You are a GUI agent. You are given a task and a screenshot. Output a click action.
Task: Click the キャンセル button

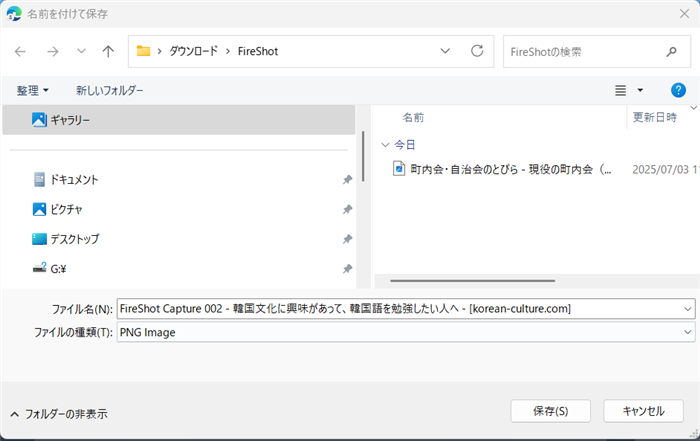pos(643,383)
